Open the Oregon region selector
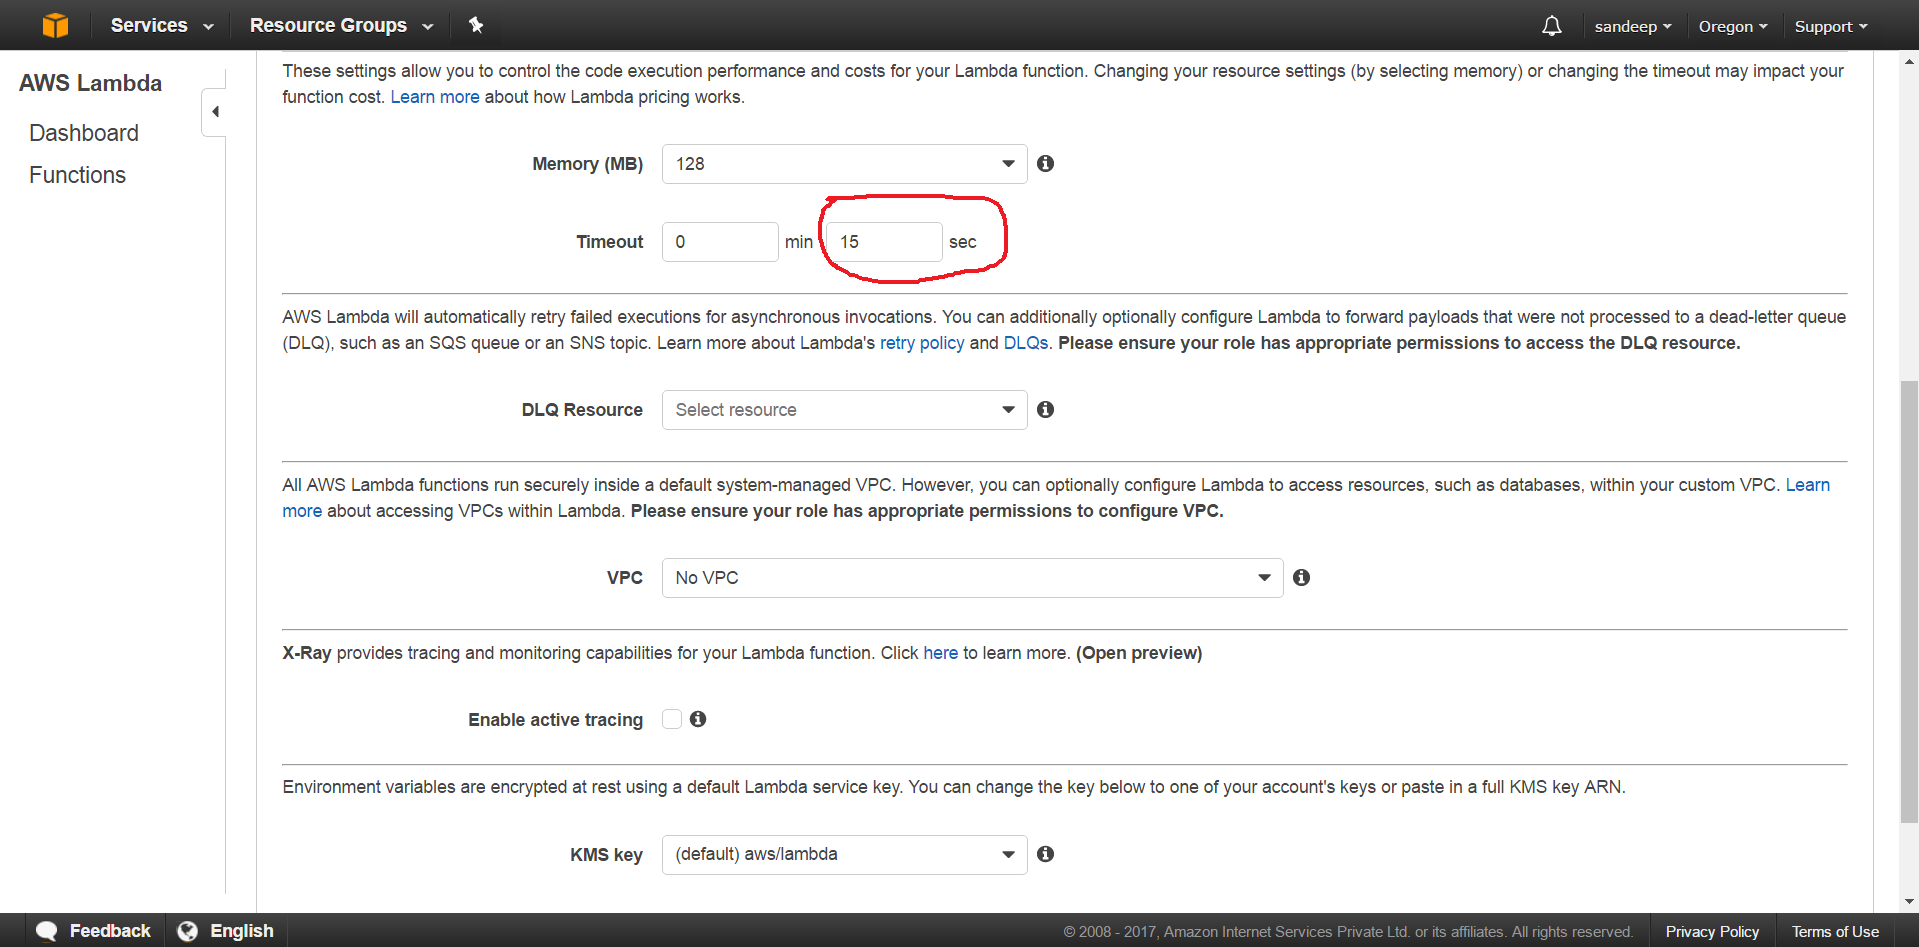Screen dimensions: 1919x947 pos(1733,27)
